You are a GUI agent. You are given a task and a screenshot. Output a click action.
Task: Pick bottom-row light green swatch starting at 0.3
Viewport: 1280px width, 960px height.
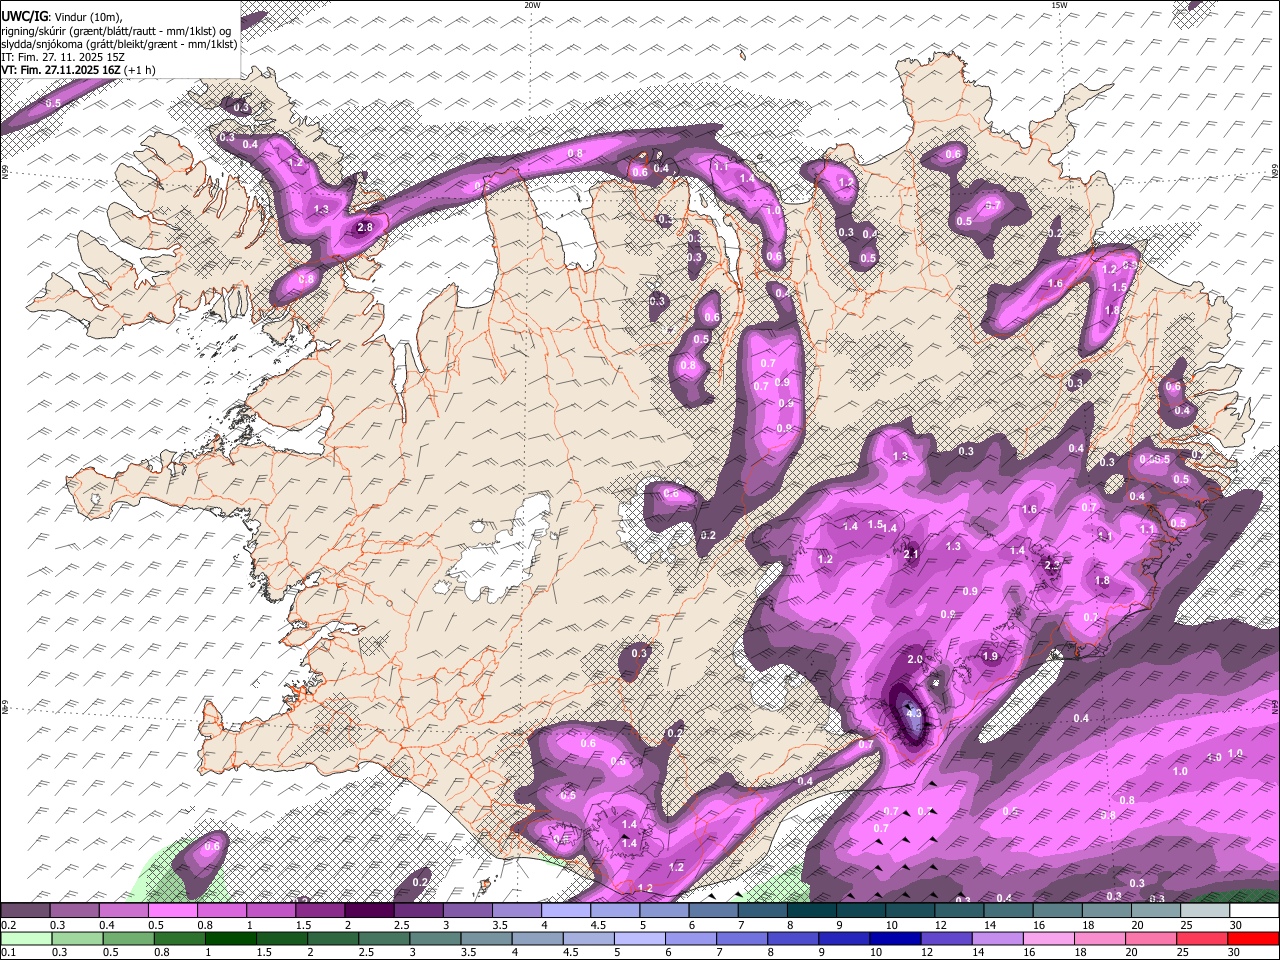pyautogui.click(x=77, y=938)
